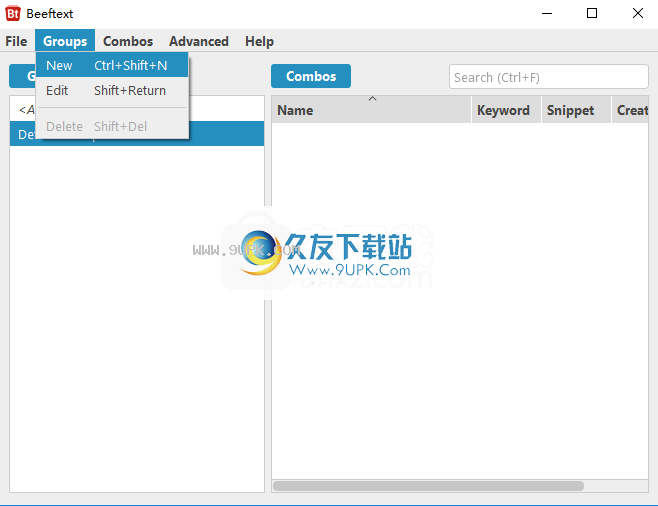Focus the Search (Ctrl+F) field

pyautogui.click(x=548, y=77)
